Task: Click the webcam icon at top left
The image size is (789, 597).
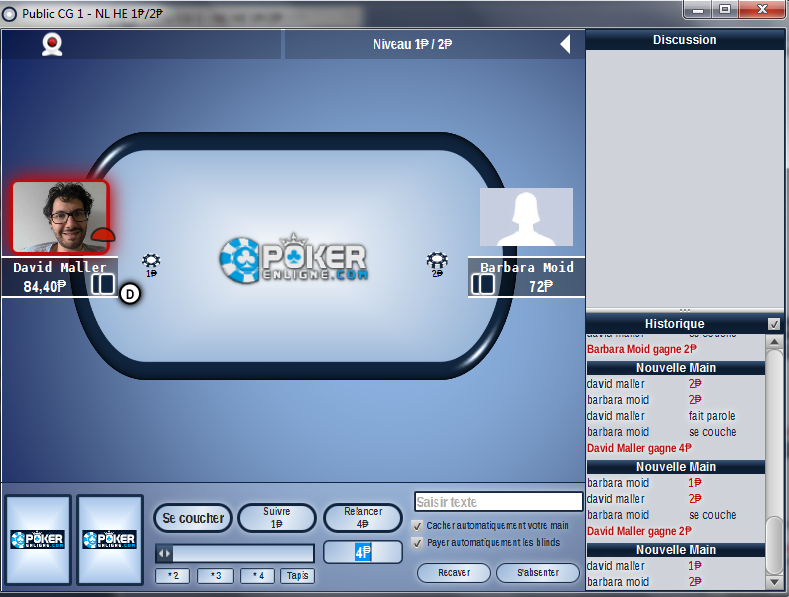Action: [52, 44]
